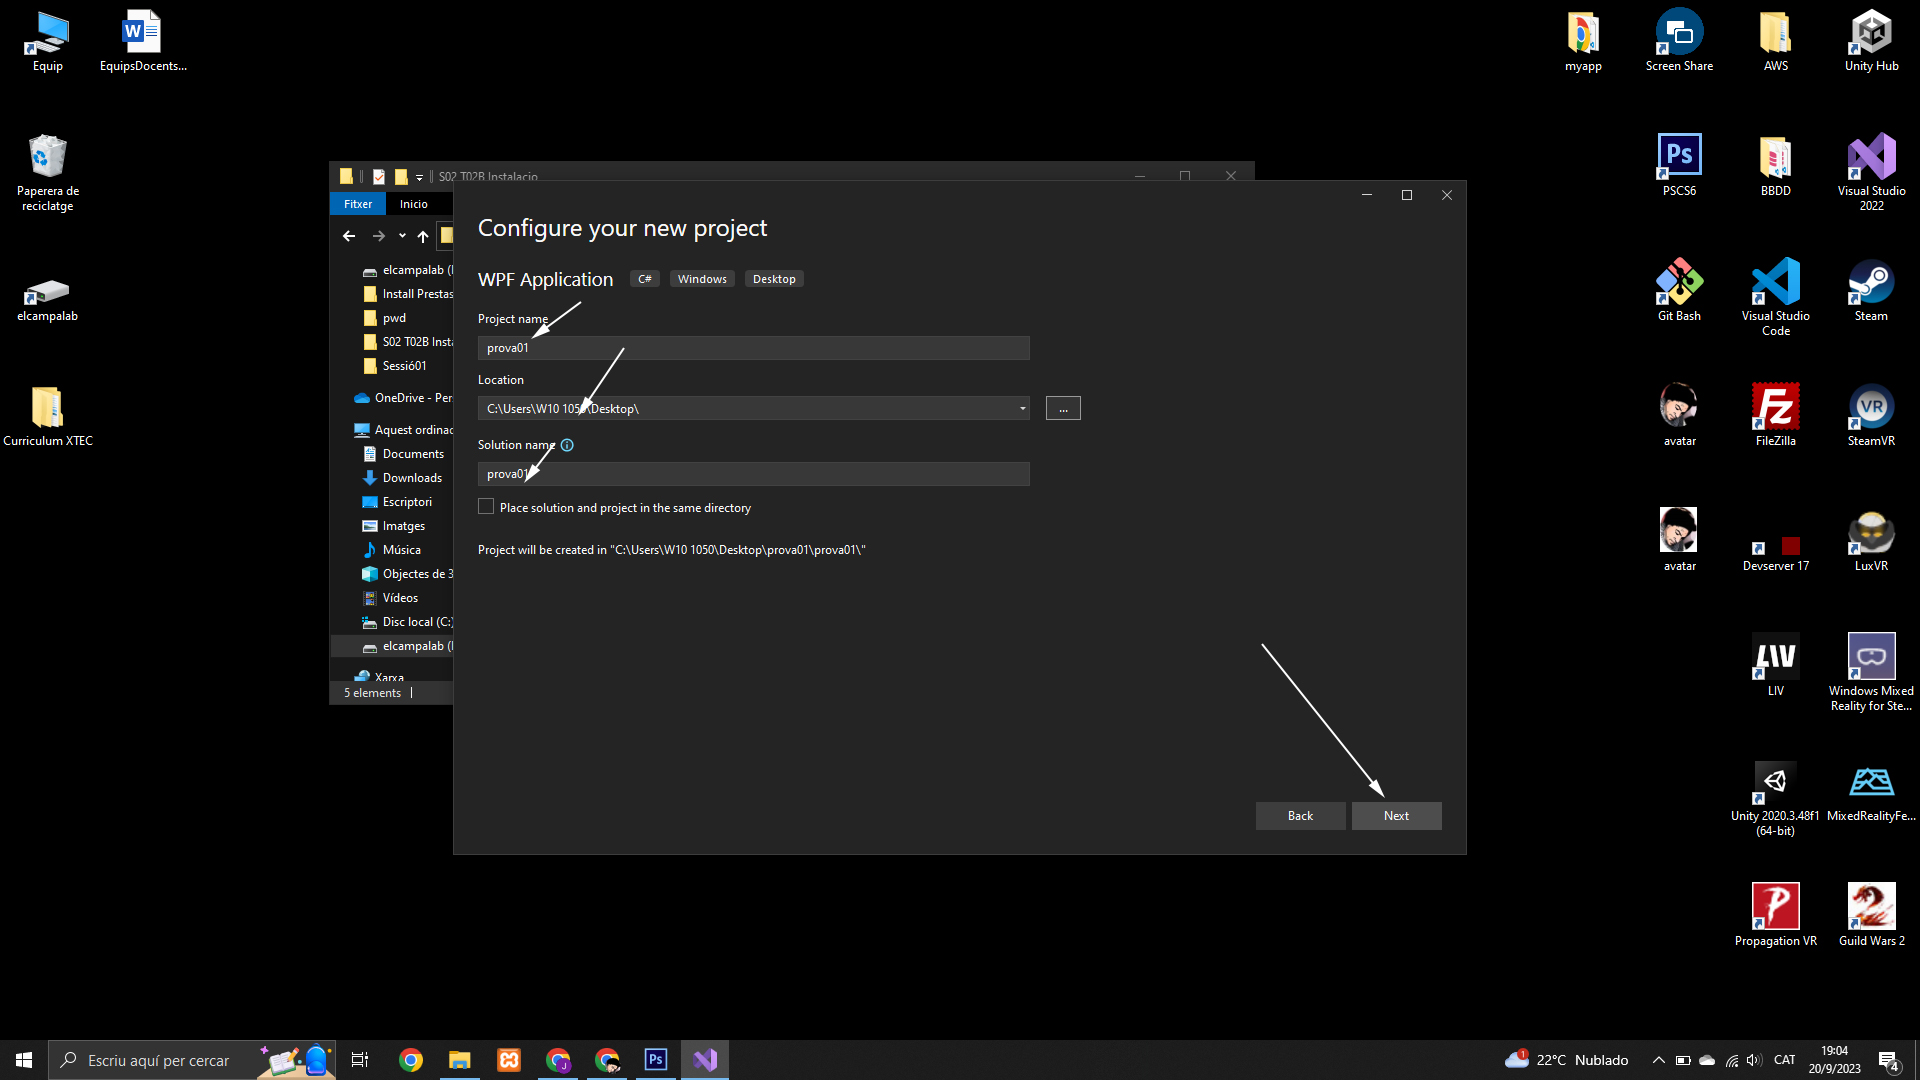This screenshot has width=1920, height=1080.
Task: Select Downloads in Explorer sidebar
Action: [412, 478]
